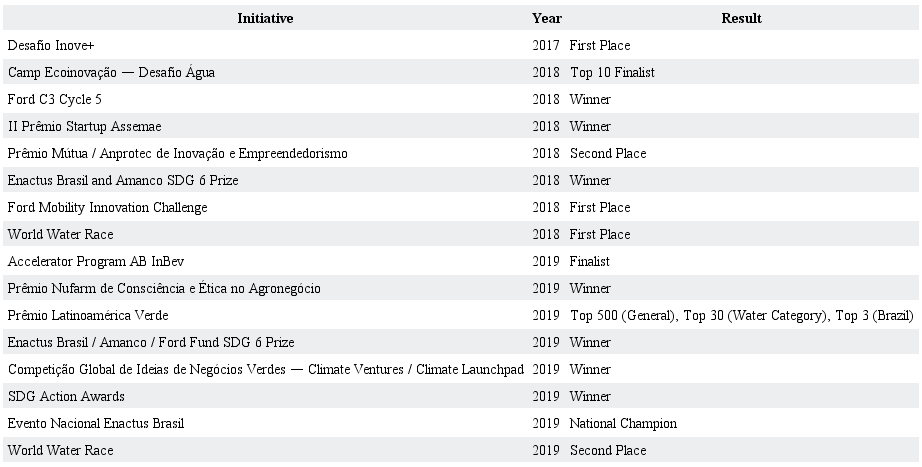Screen dimensions: 922x467
Task: Select the Ford C3 Cycle 5 cell
Action: (55, 99)
